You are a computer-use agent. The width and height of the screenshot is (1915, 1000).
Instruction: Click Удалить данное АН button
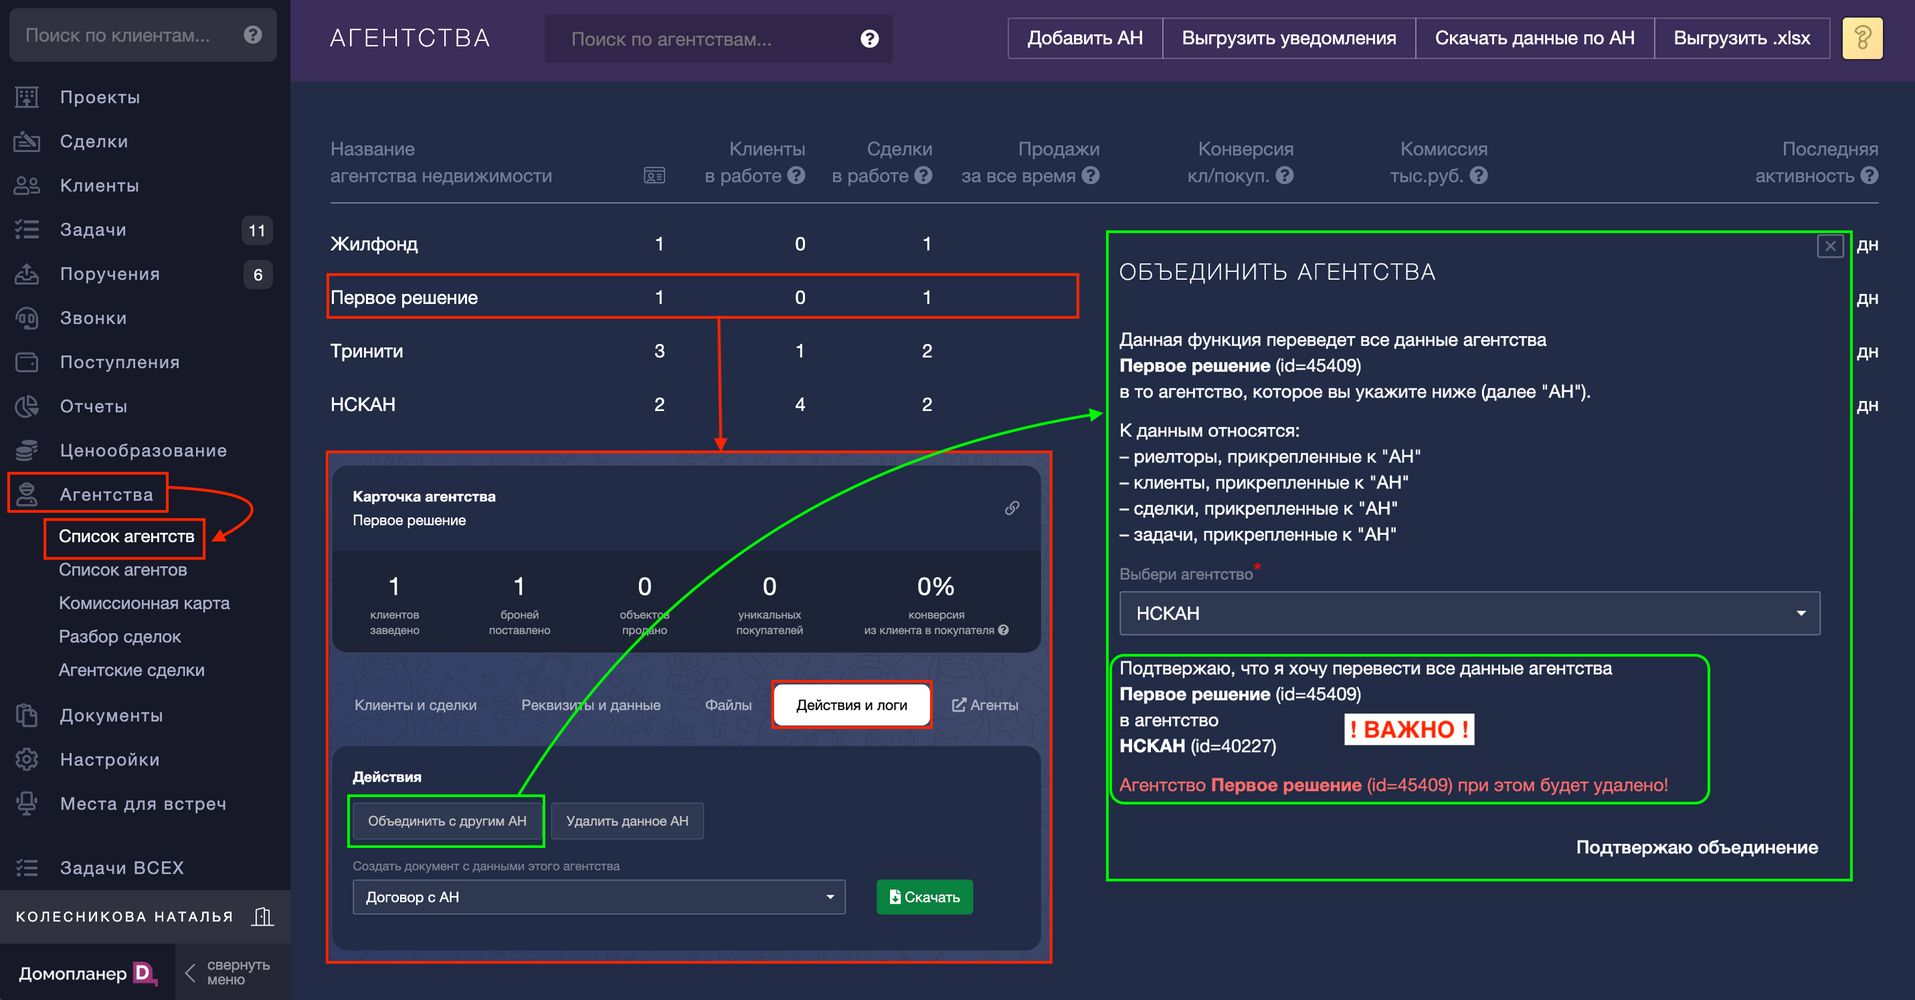click(627, 821)
